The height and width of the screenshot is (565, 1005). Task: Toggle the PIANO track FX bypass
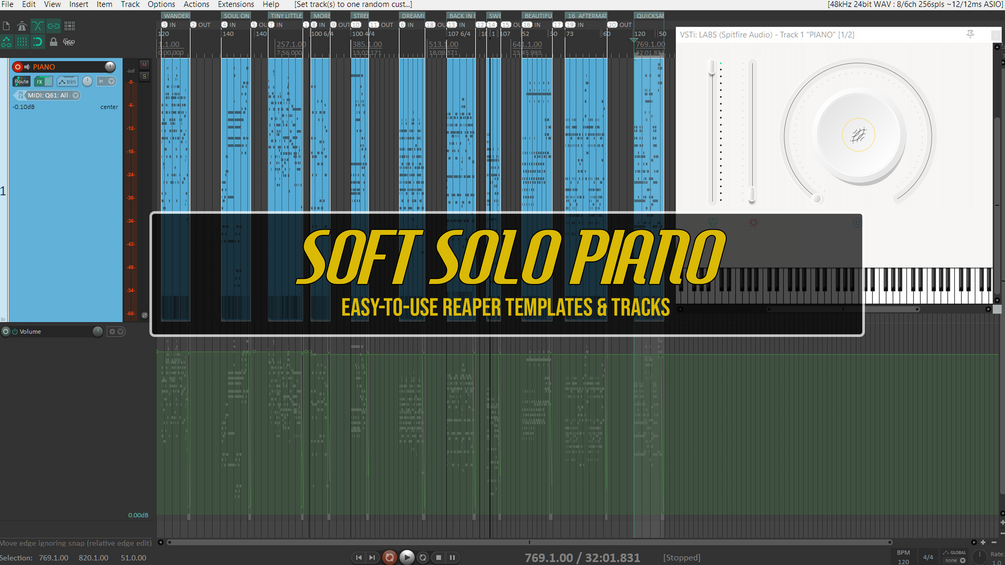pyautogui.click(x=48, y=81)
